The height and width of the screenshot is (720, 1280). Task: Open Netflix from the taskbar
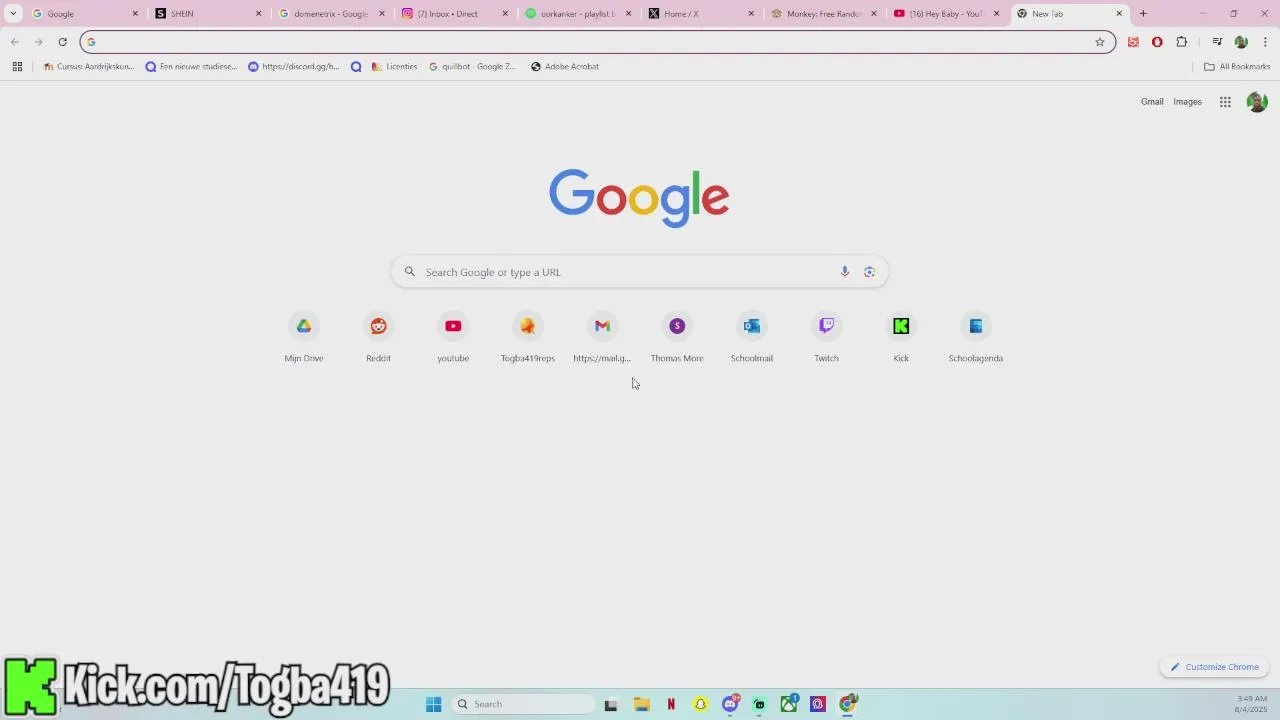pos(671,704)
